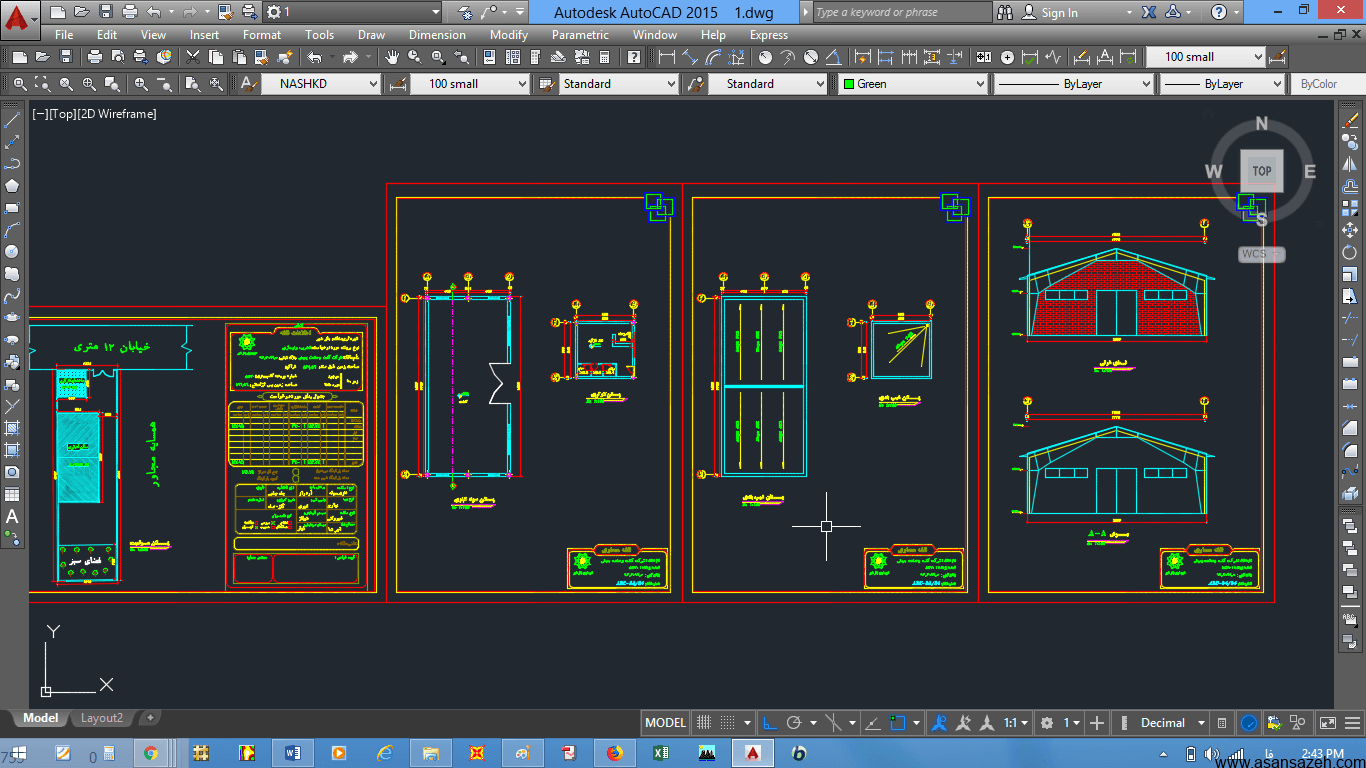Open the NASHKD text style dropdown

pyautogui.click(x=321, y=84)
